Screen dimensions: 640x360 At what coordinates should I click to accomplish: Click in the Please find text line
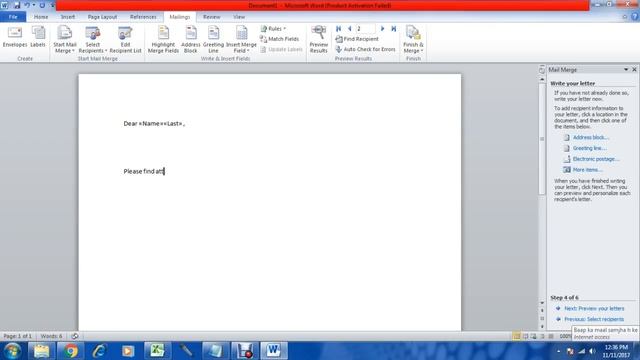click(144, 171)
